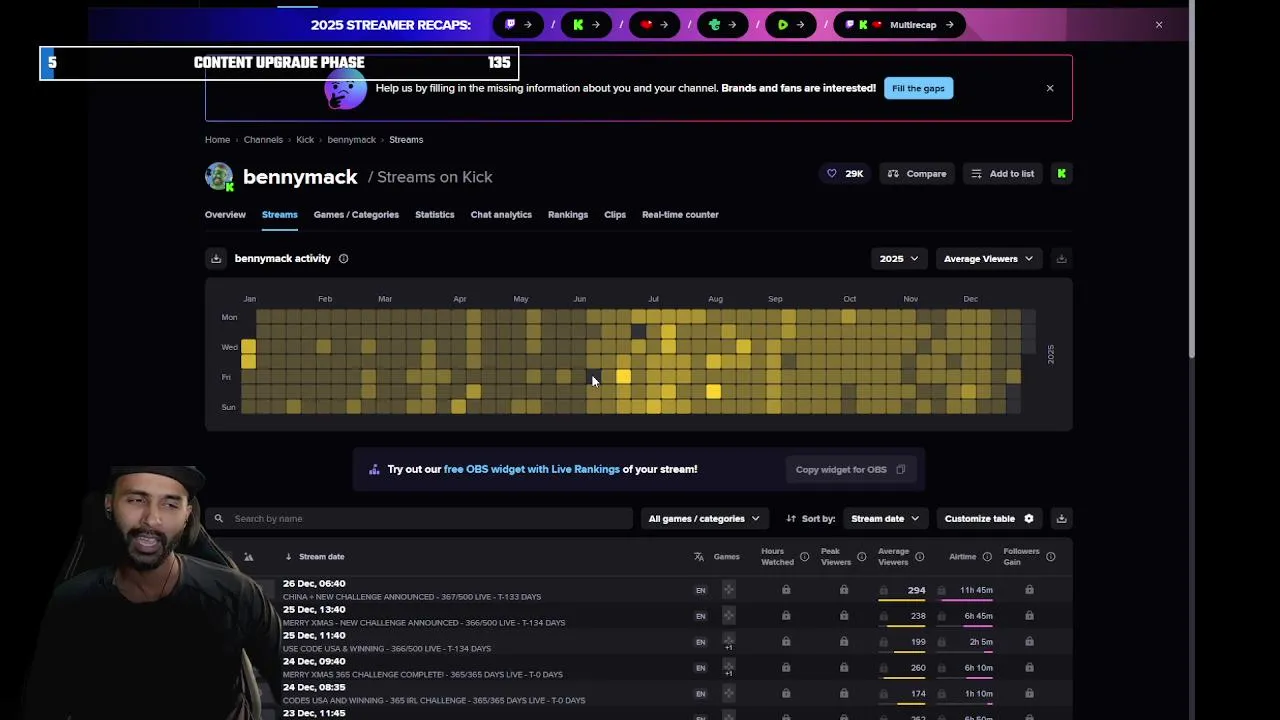Click the Fill the gaps button
The image size is (1280, 720).
click(x=918, y=88)
